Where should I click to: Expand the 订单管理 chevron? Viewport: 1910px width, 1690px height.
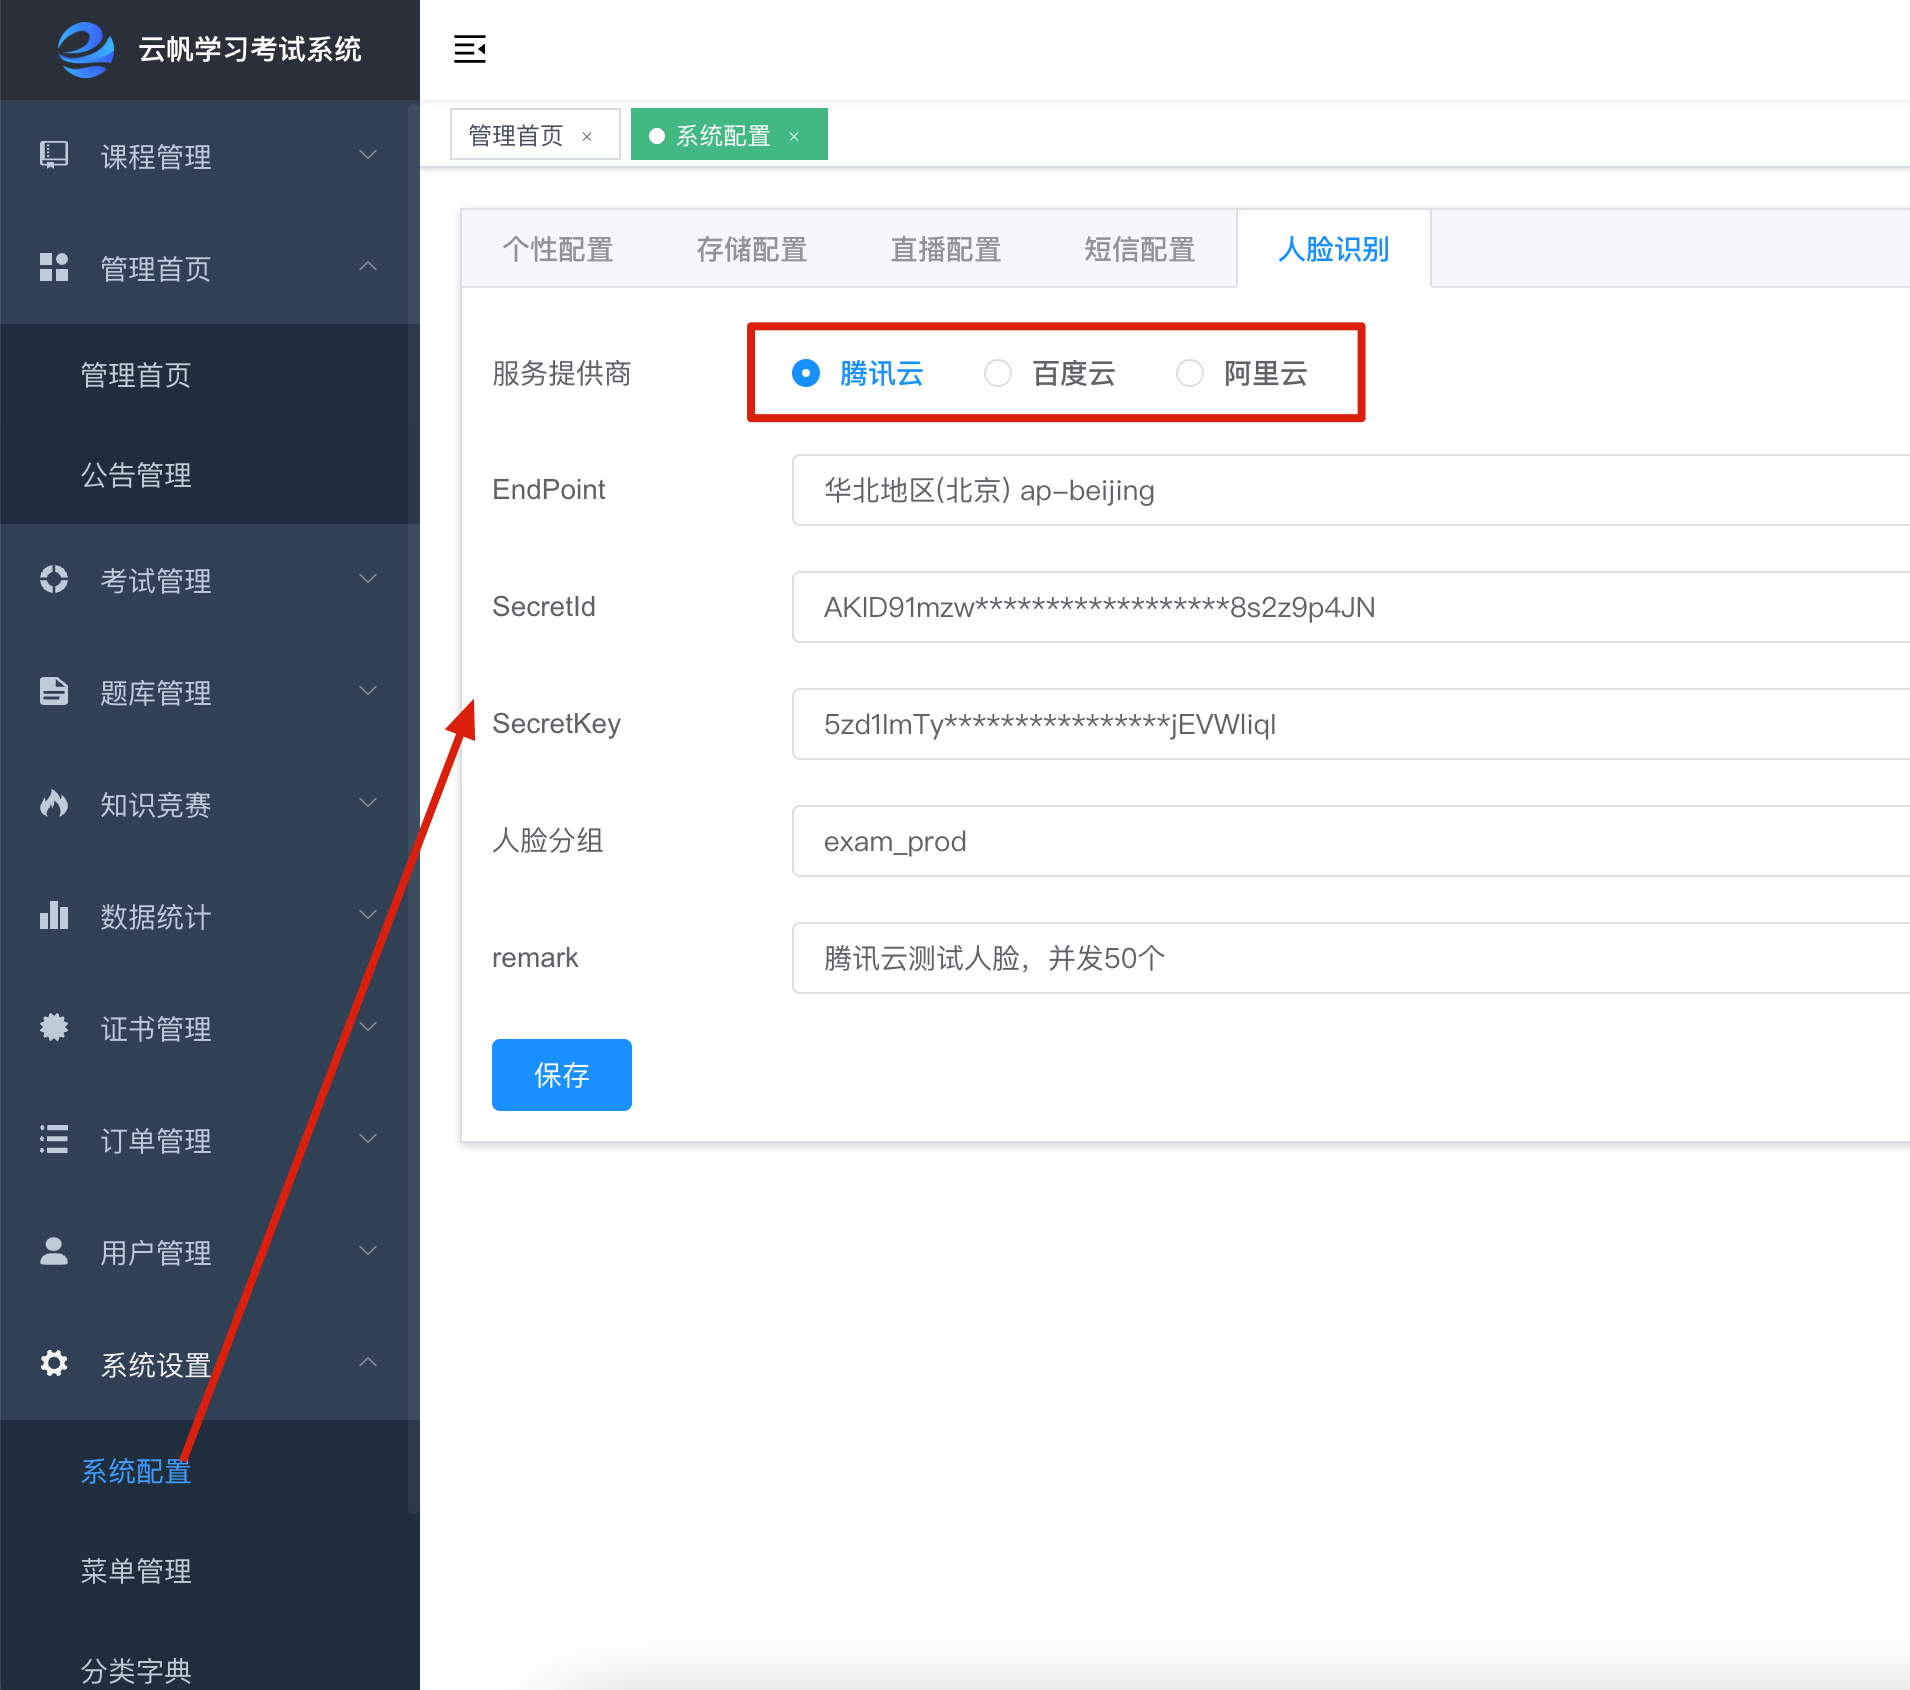[x=368, y=1139]
